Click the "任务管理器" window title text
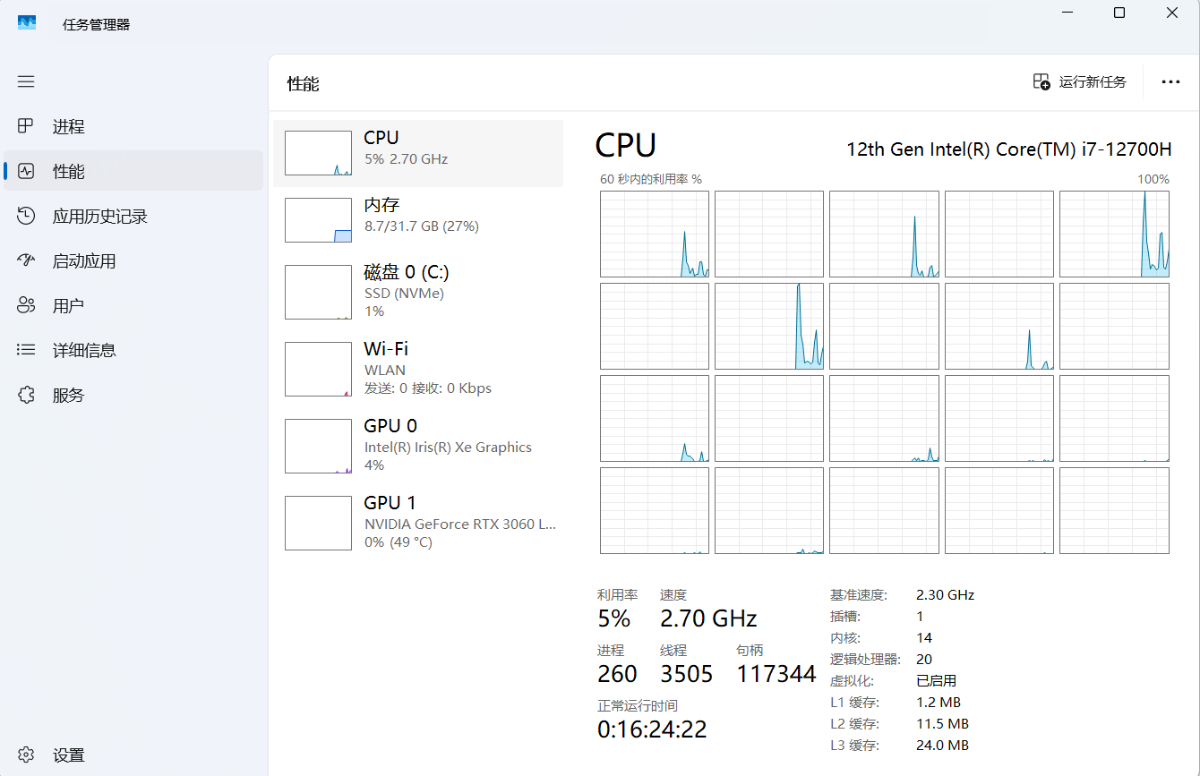Screen dimensions: 1200x776 96,24
